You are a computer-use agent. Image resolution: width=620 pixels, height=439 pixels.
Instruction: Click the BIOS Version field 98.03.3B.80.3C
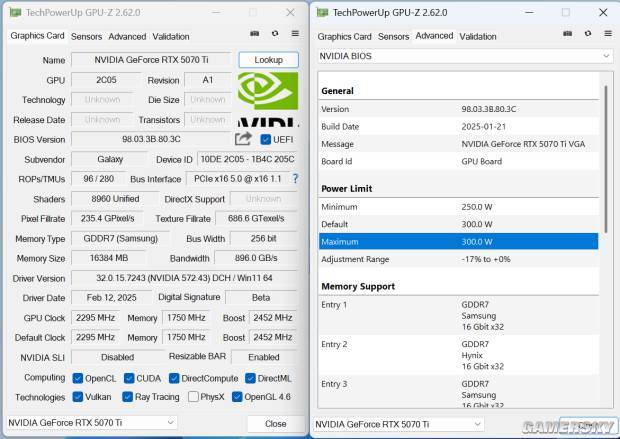[x=151, y=139]
